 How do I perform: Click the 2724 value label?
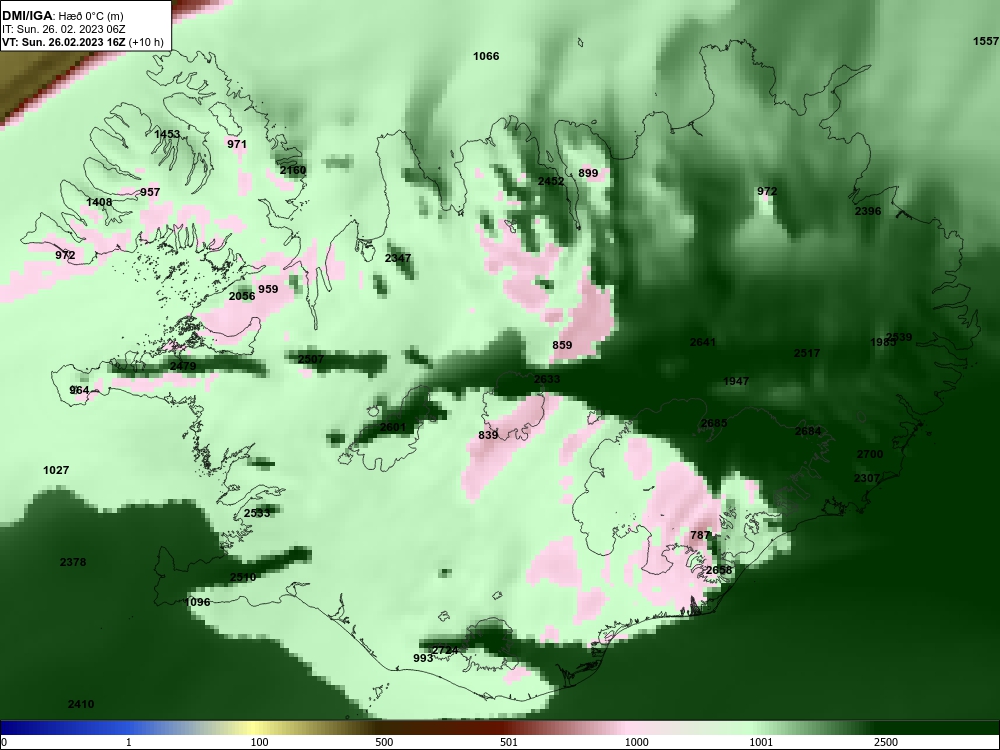(445, 651)
